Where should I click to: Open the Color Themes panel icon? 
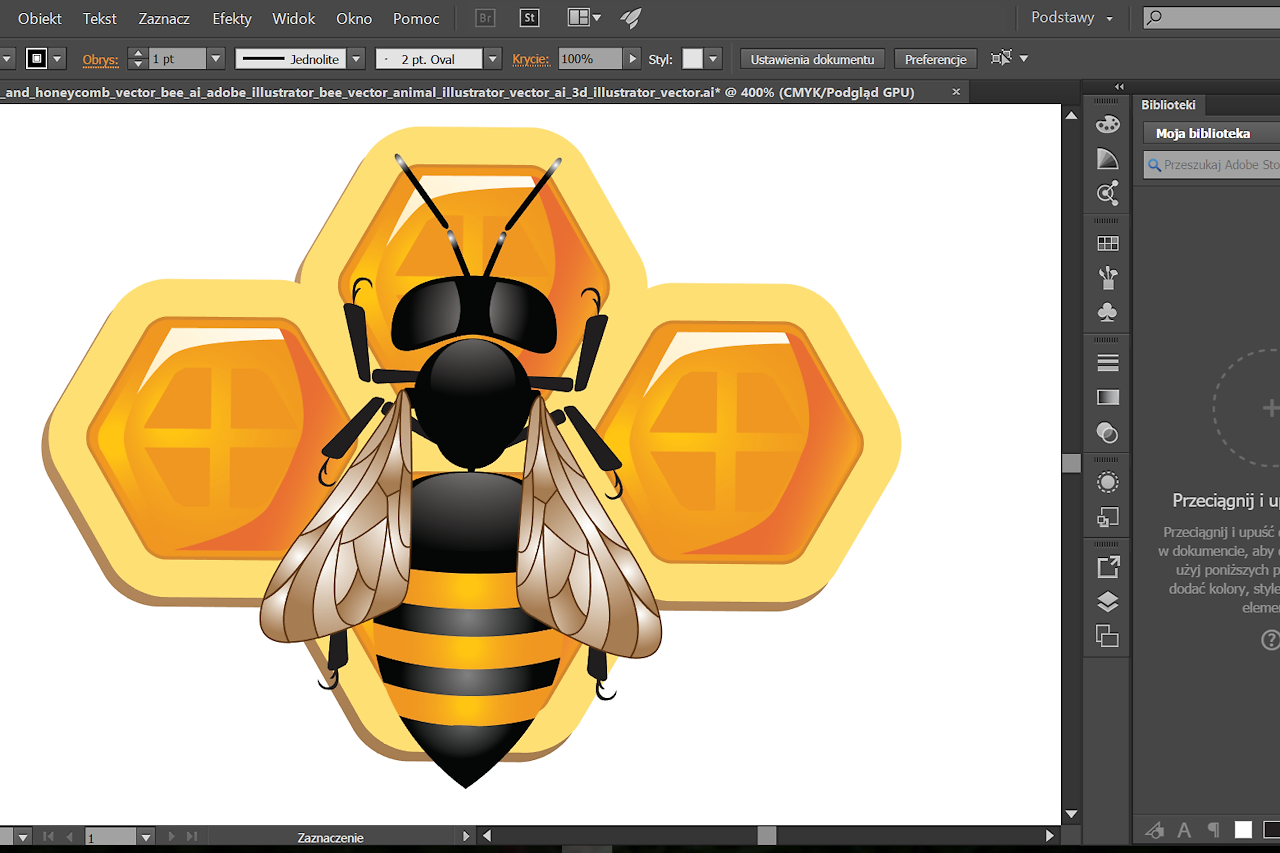(1107, 193)
